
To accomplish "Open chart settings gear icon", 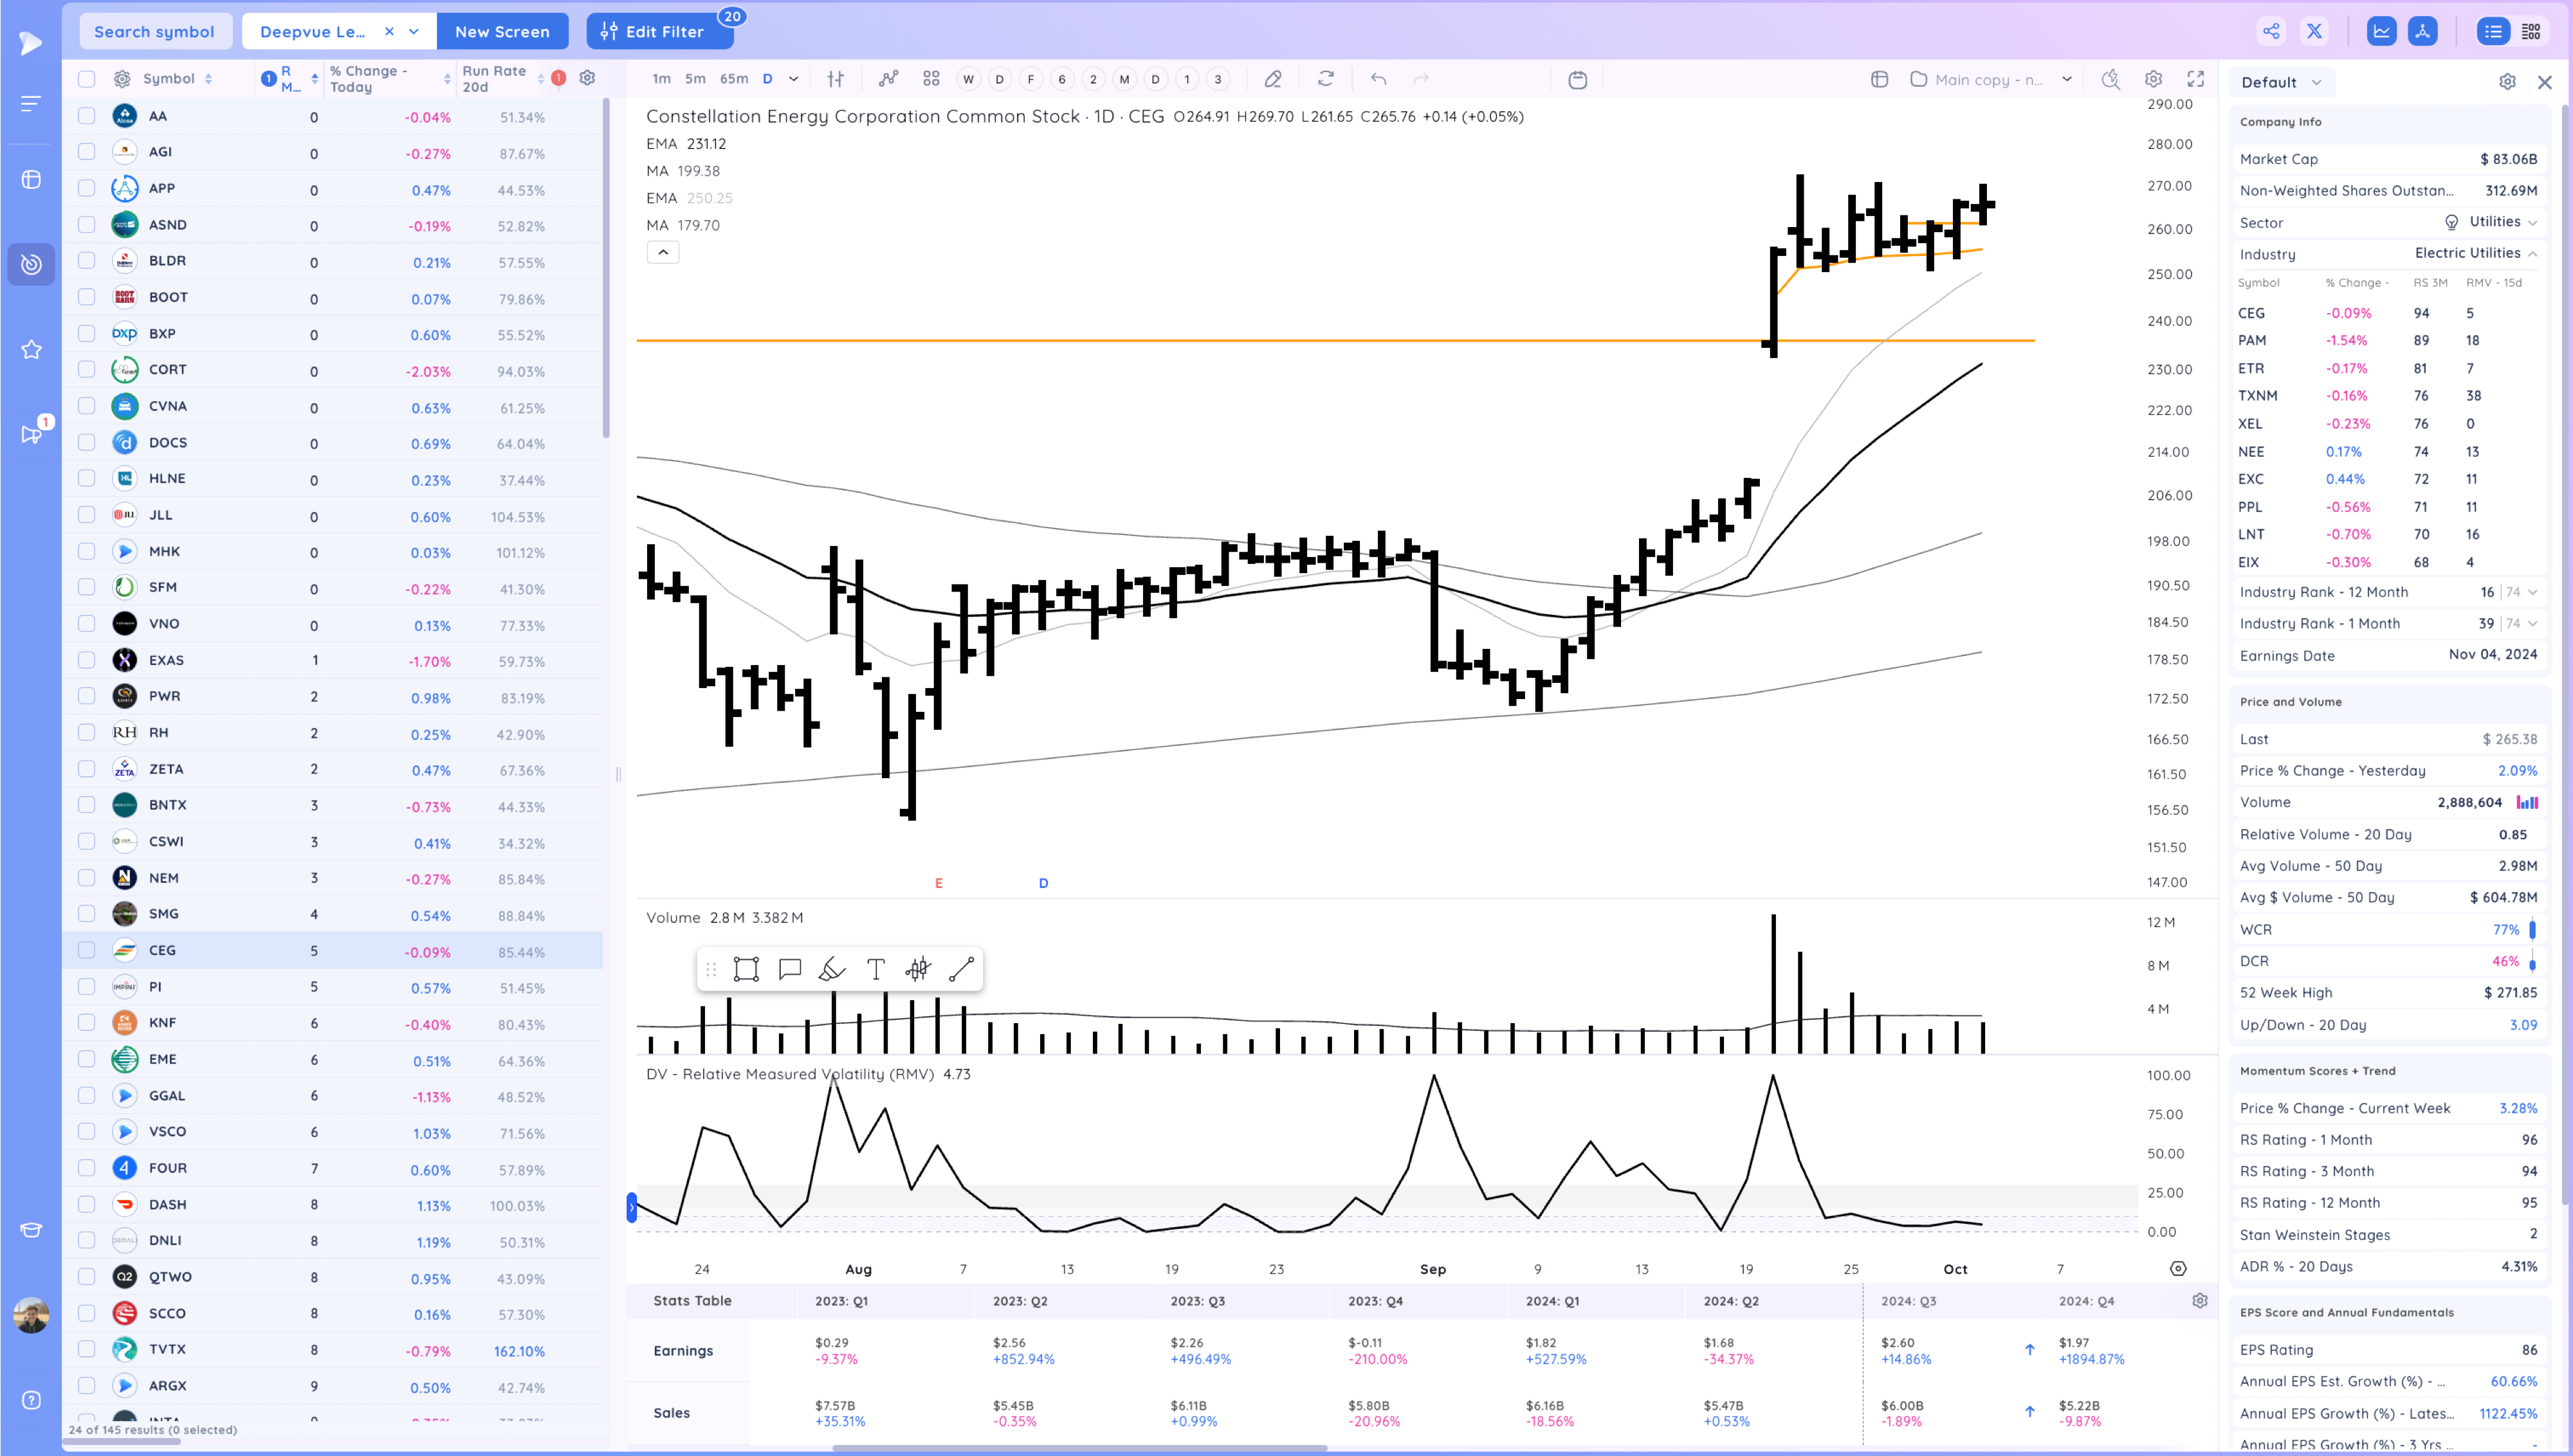I will (2153, 79).
